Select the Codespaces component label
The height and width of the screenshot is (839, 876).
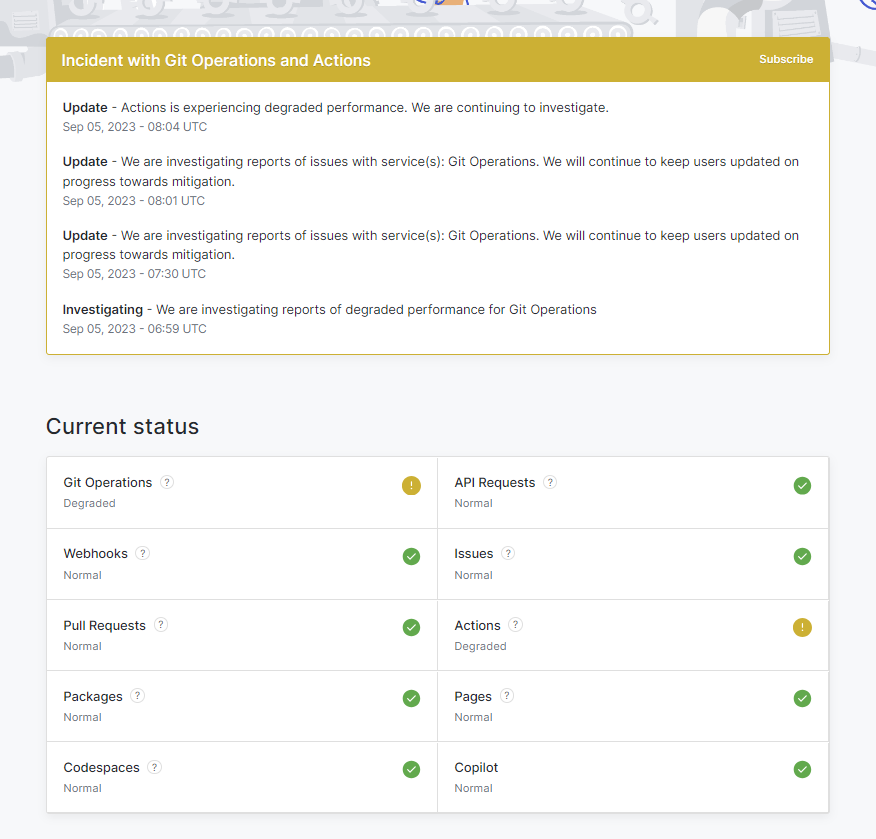101,768
